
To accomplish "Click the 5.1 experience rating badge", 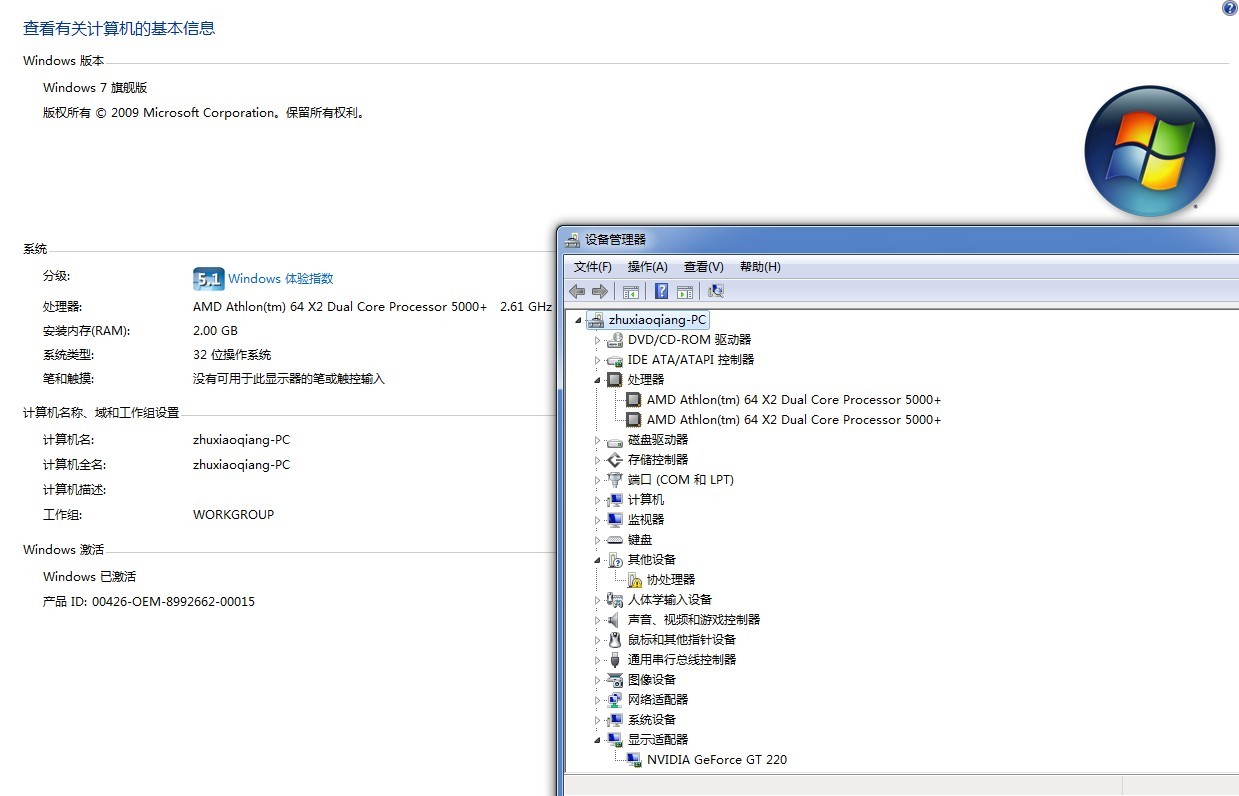I will click(208, 279).
